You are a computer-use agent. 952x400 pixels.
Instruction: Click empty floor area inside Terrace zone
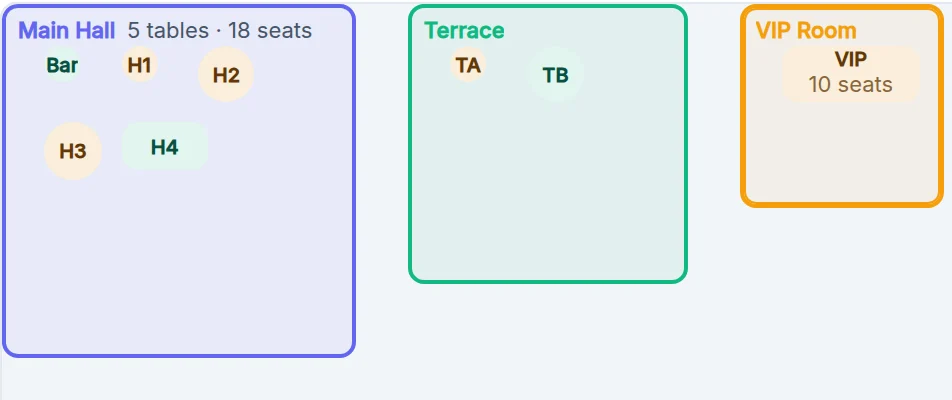coord(546,194)
